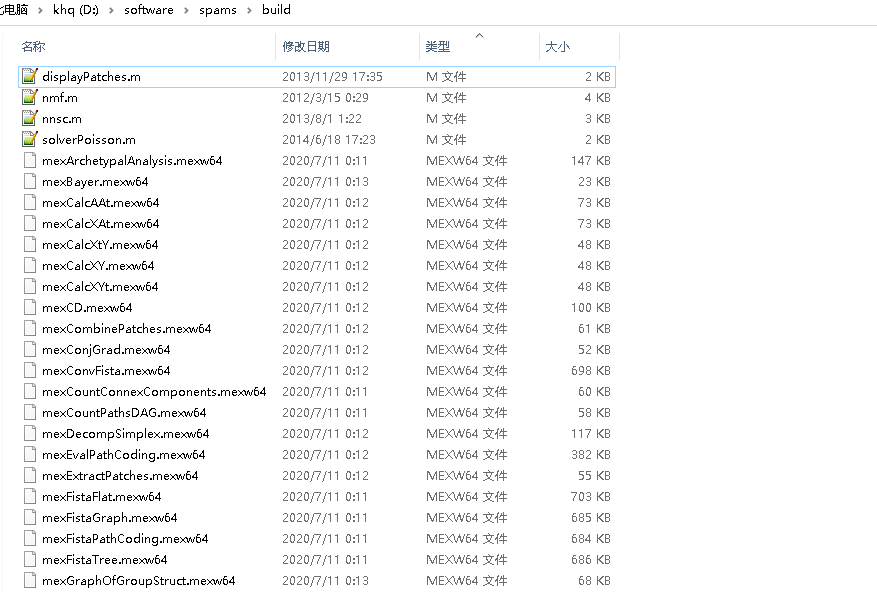Sort files by the 大小 column header
Viewport: 877px width, 592px height.
point(558,46)
